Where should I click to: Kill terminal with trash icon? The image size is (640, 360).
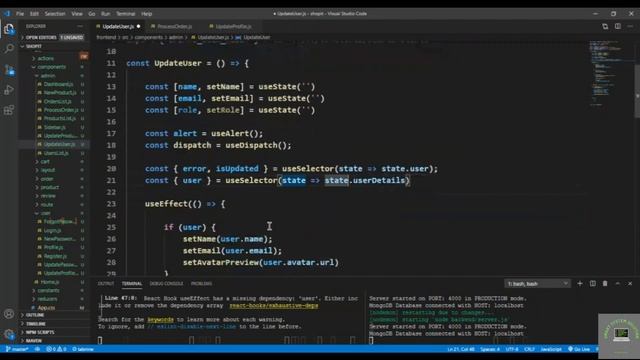(x=605, y=283)
